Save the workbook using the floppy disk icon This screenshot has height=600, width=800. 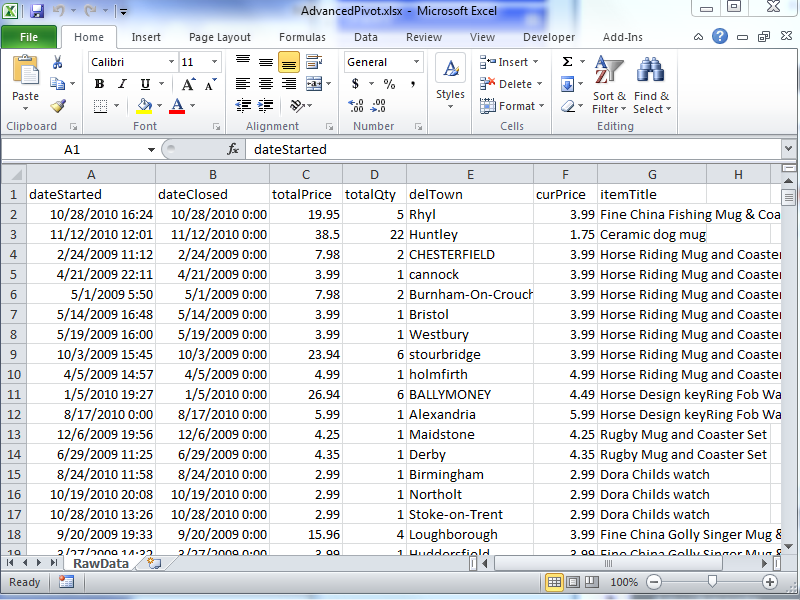tap(37, 11)
